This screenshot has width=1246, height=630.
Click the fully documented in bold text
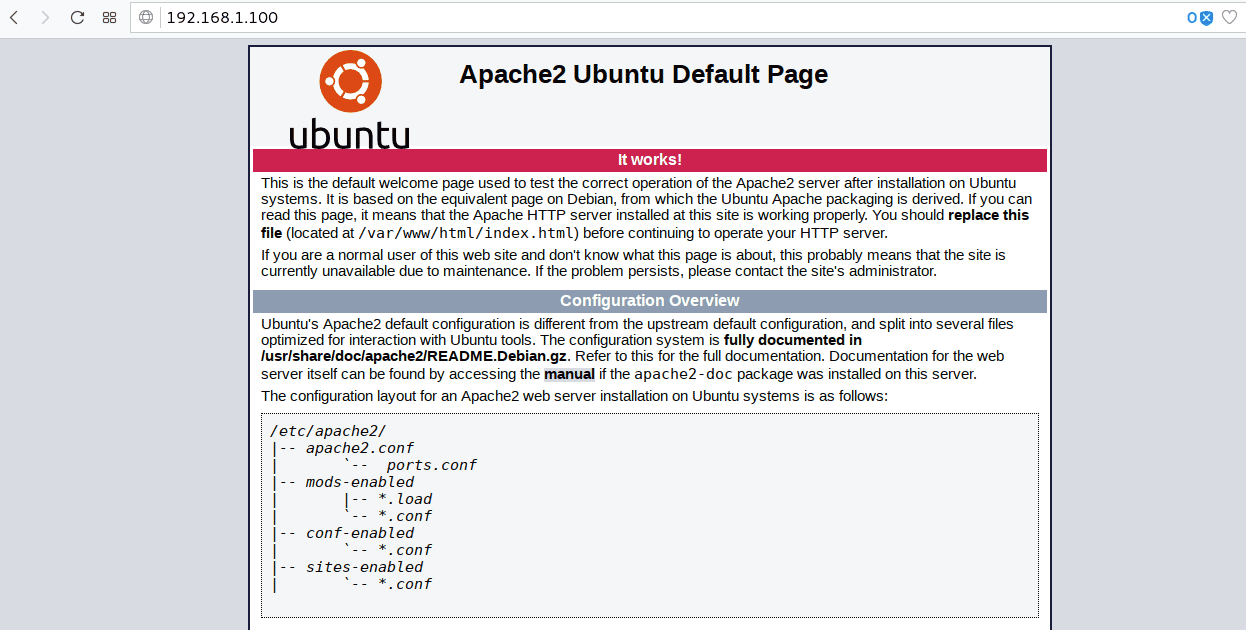[793, 340]
